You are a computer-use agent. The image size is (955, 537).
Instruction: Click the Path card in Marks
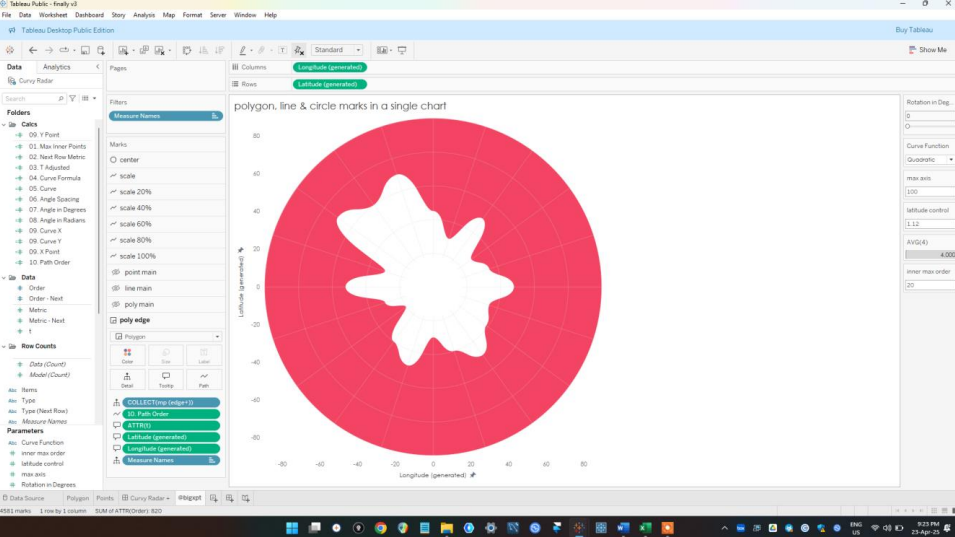coord(204,380)
